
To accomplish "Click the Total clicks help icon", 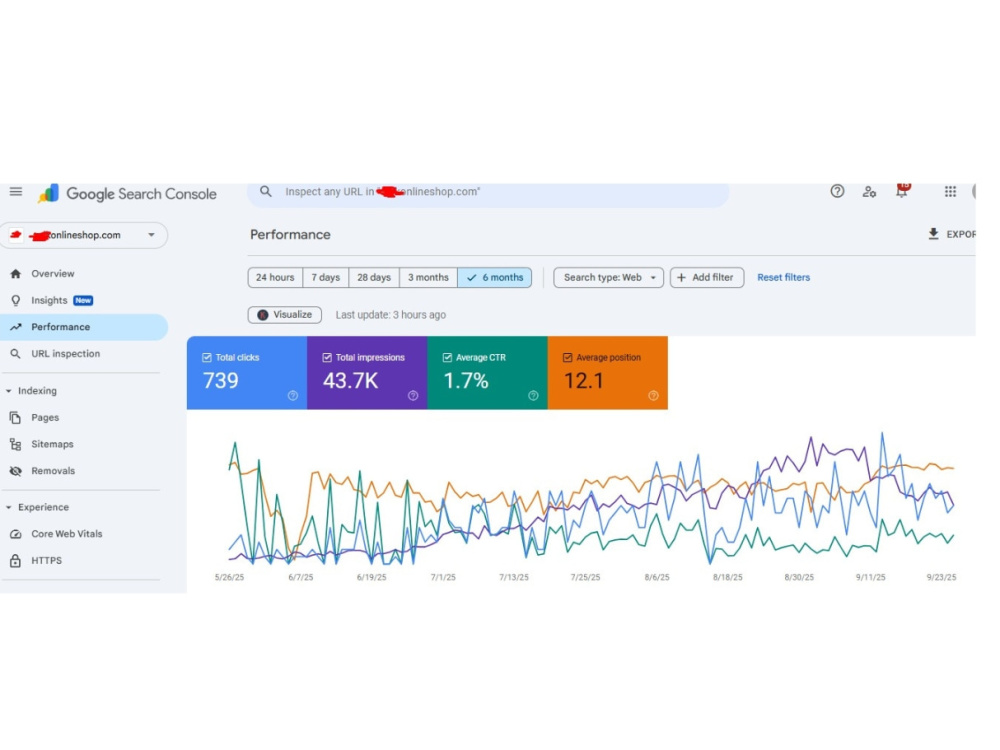I will pyautogui.click(x=293, y=396).
